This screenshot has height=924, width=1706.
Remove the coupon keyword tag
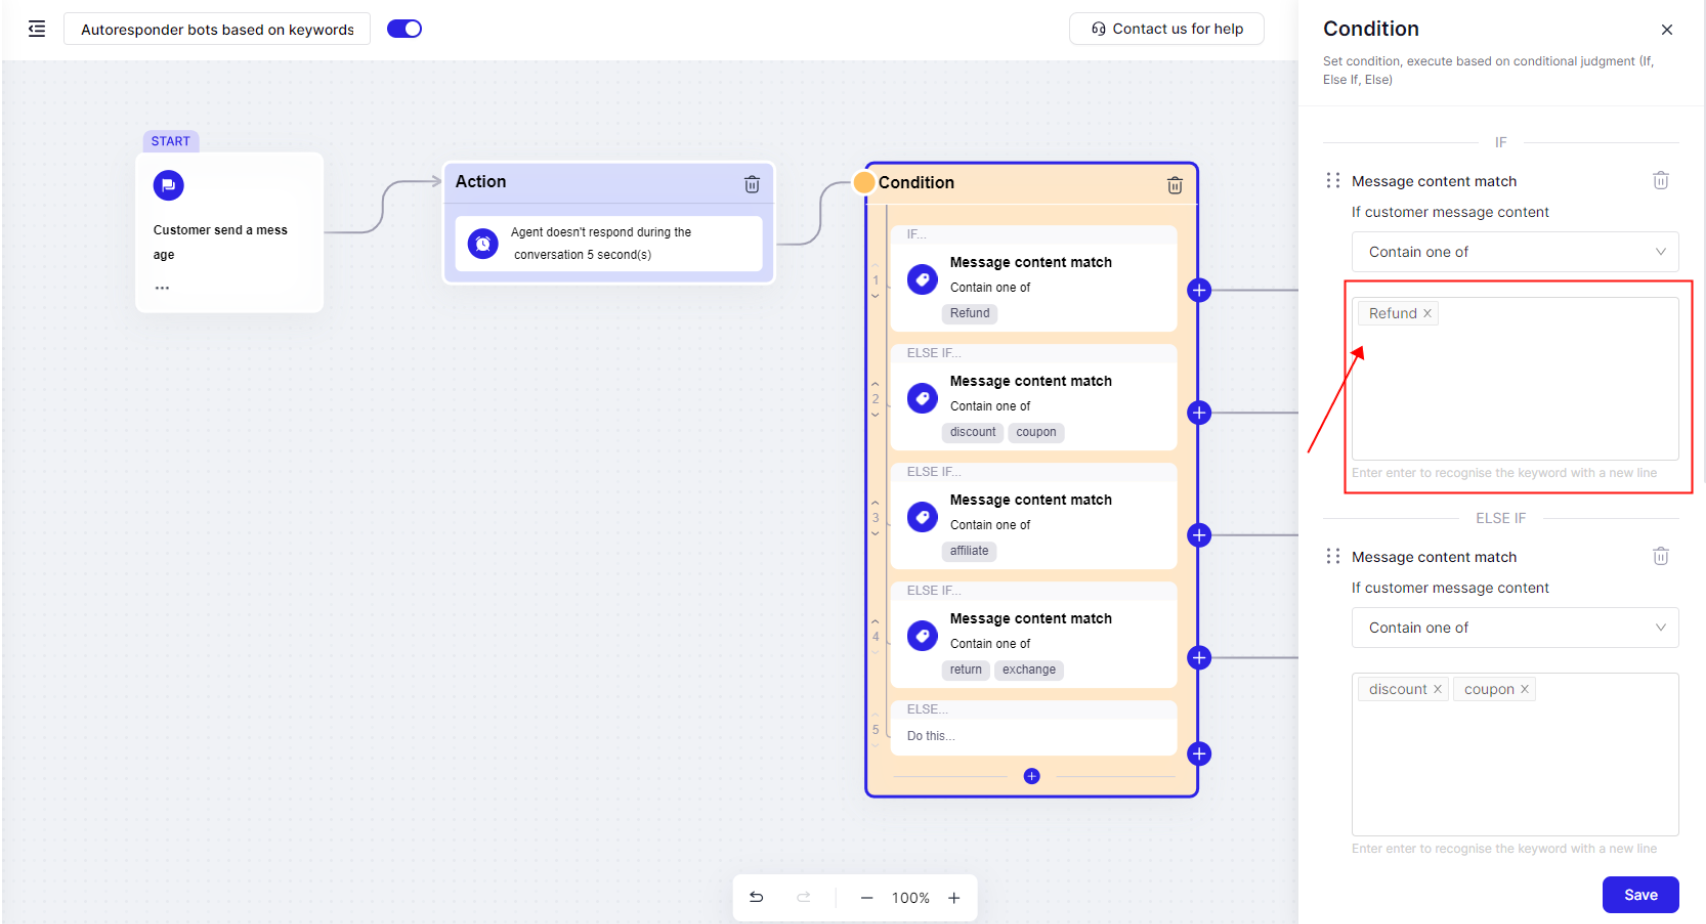point(1524,689)
